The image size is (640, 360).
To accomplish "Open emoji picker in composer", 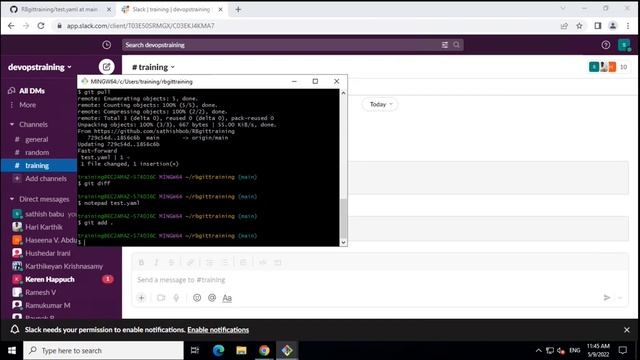I will click(197, 298).
